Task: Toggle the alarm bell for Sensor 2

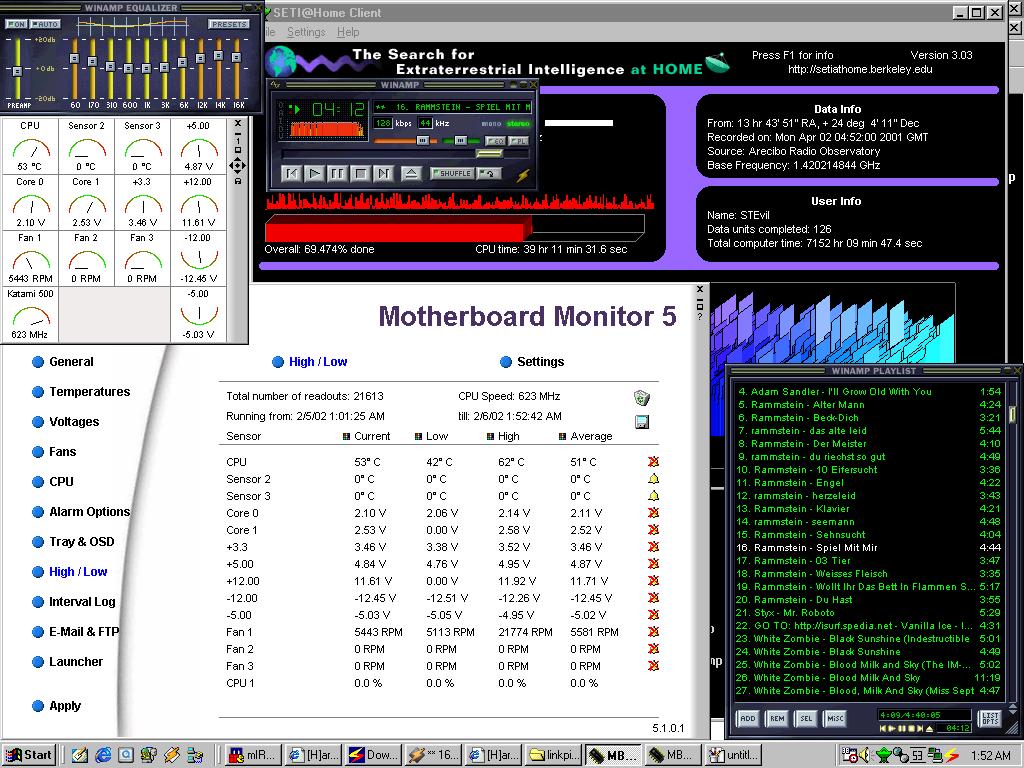Action: (x=653, y=479)
